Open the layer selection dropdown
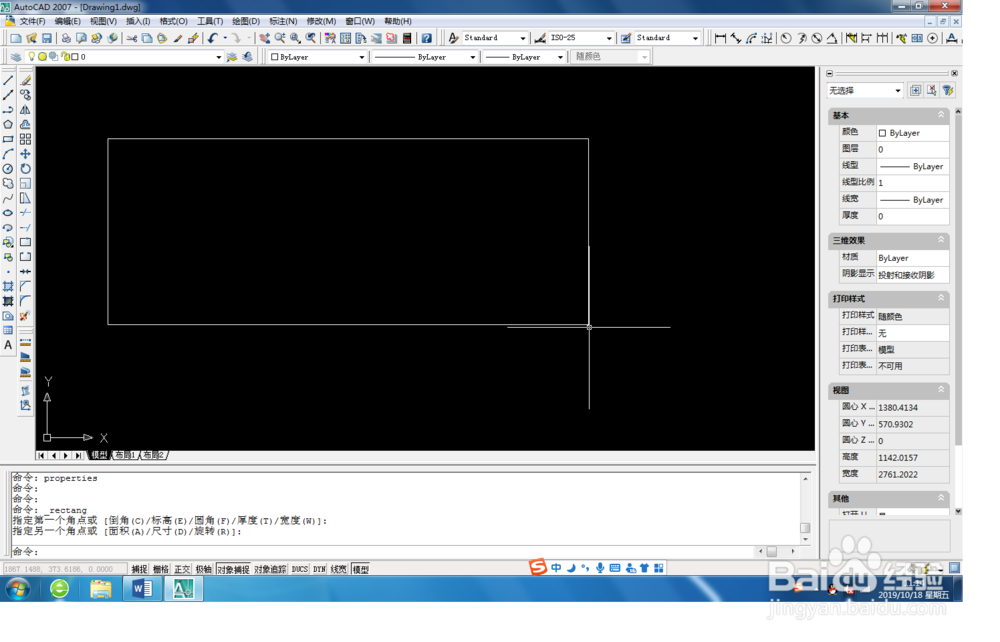The width and height of the screenshot is (1000, 642). pyautogui.click(x=219, y=57)
